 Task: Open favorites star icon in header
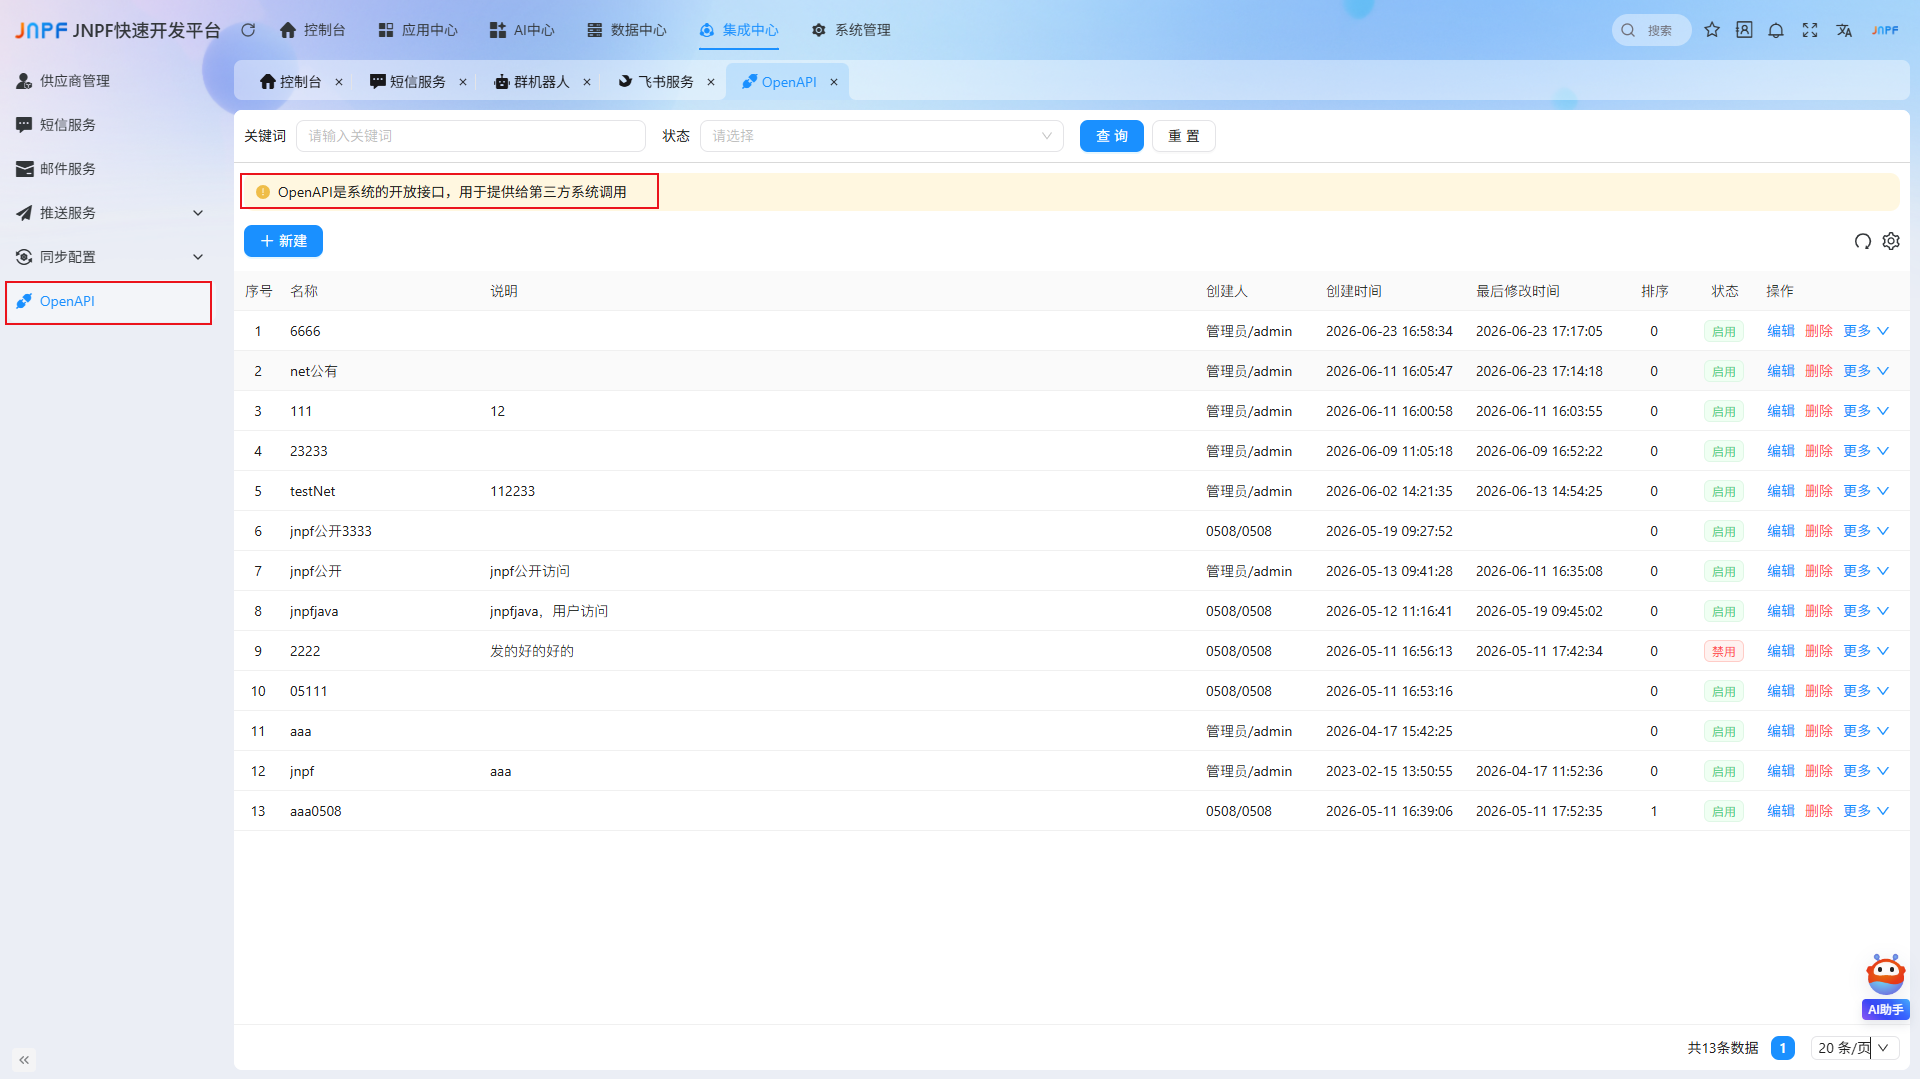pyautogui.click(x=1712, y=30)
